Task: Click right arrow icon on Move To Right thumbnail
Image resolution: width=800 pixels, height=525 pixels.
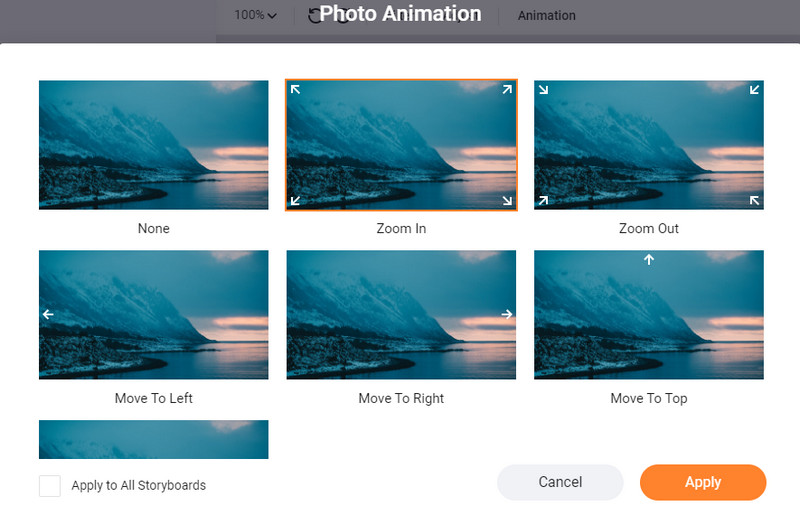Action: pos(507,314)
